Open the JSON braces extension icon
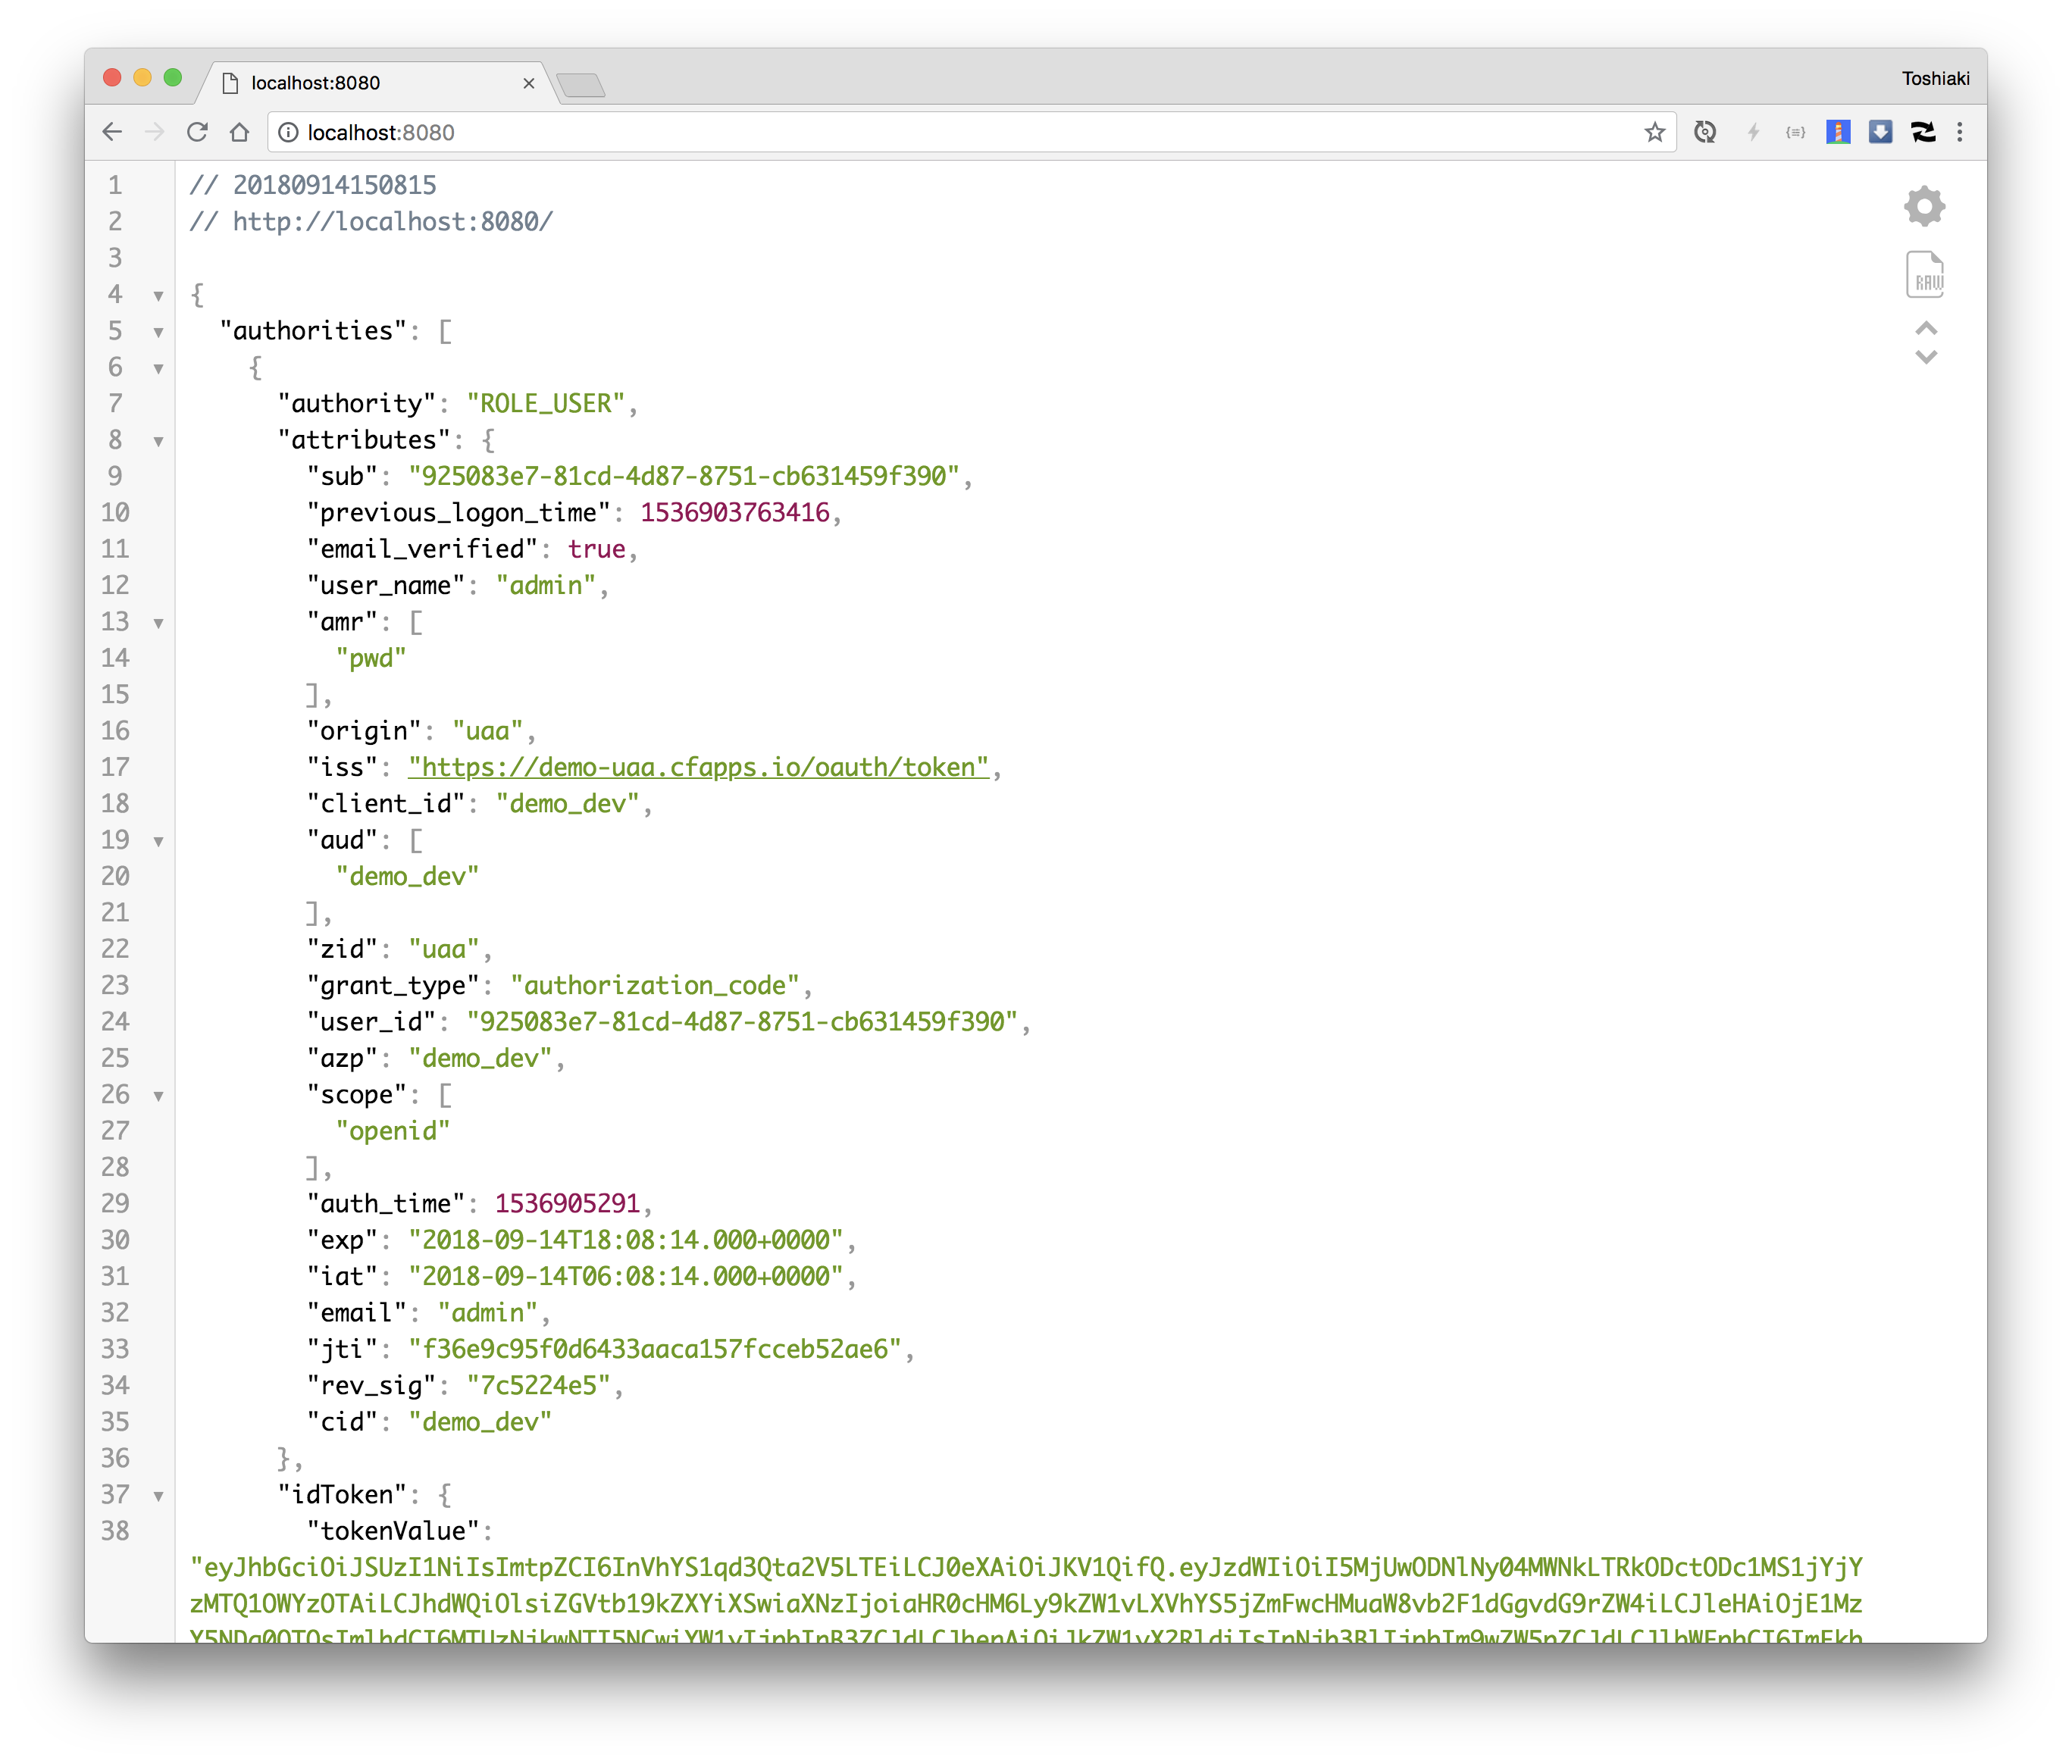The width and height of the screenshot is (2072, 1764). [x=1796, y=132]
